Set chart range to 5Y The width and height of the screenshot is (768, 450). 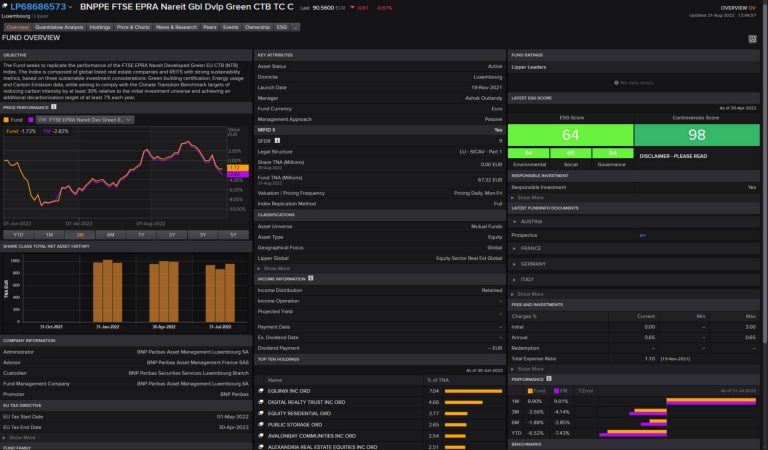coord(233,235)
